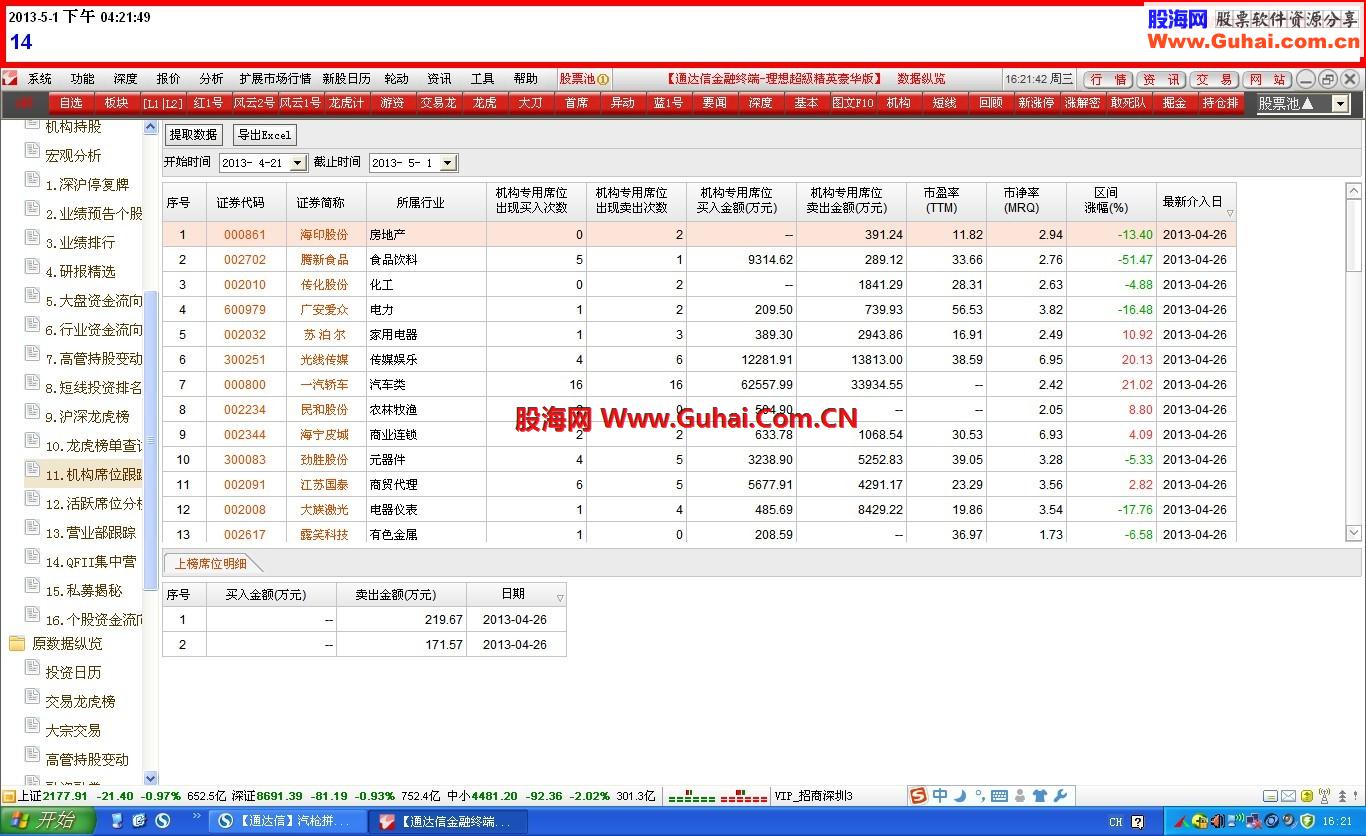
Task: Select the 上榜席位明细 tab
Action: (211, 564)
